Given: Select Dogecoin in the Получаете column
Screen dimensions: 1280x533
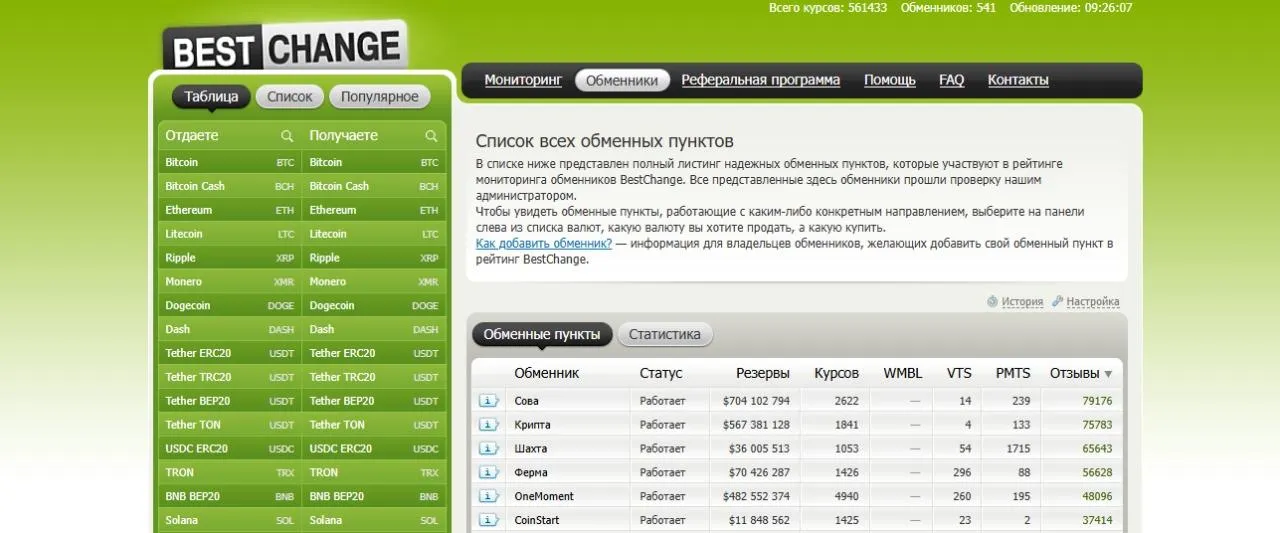Looking at the screenshot, I should pos(374,305).
